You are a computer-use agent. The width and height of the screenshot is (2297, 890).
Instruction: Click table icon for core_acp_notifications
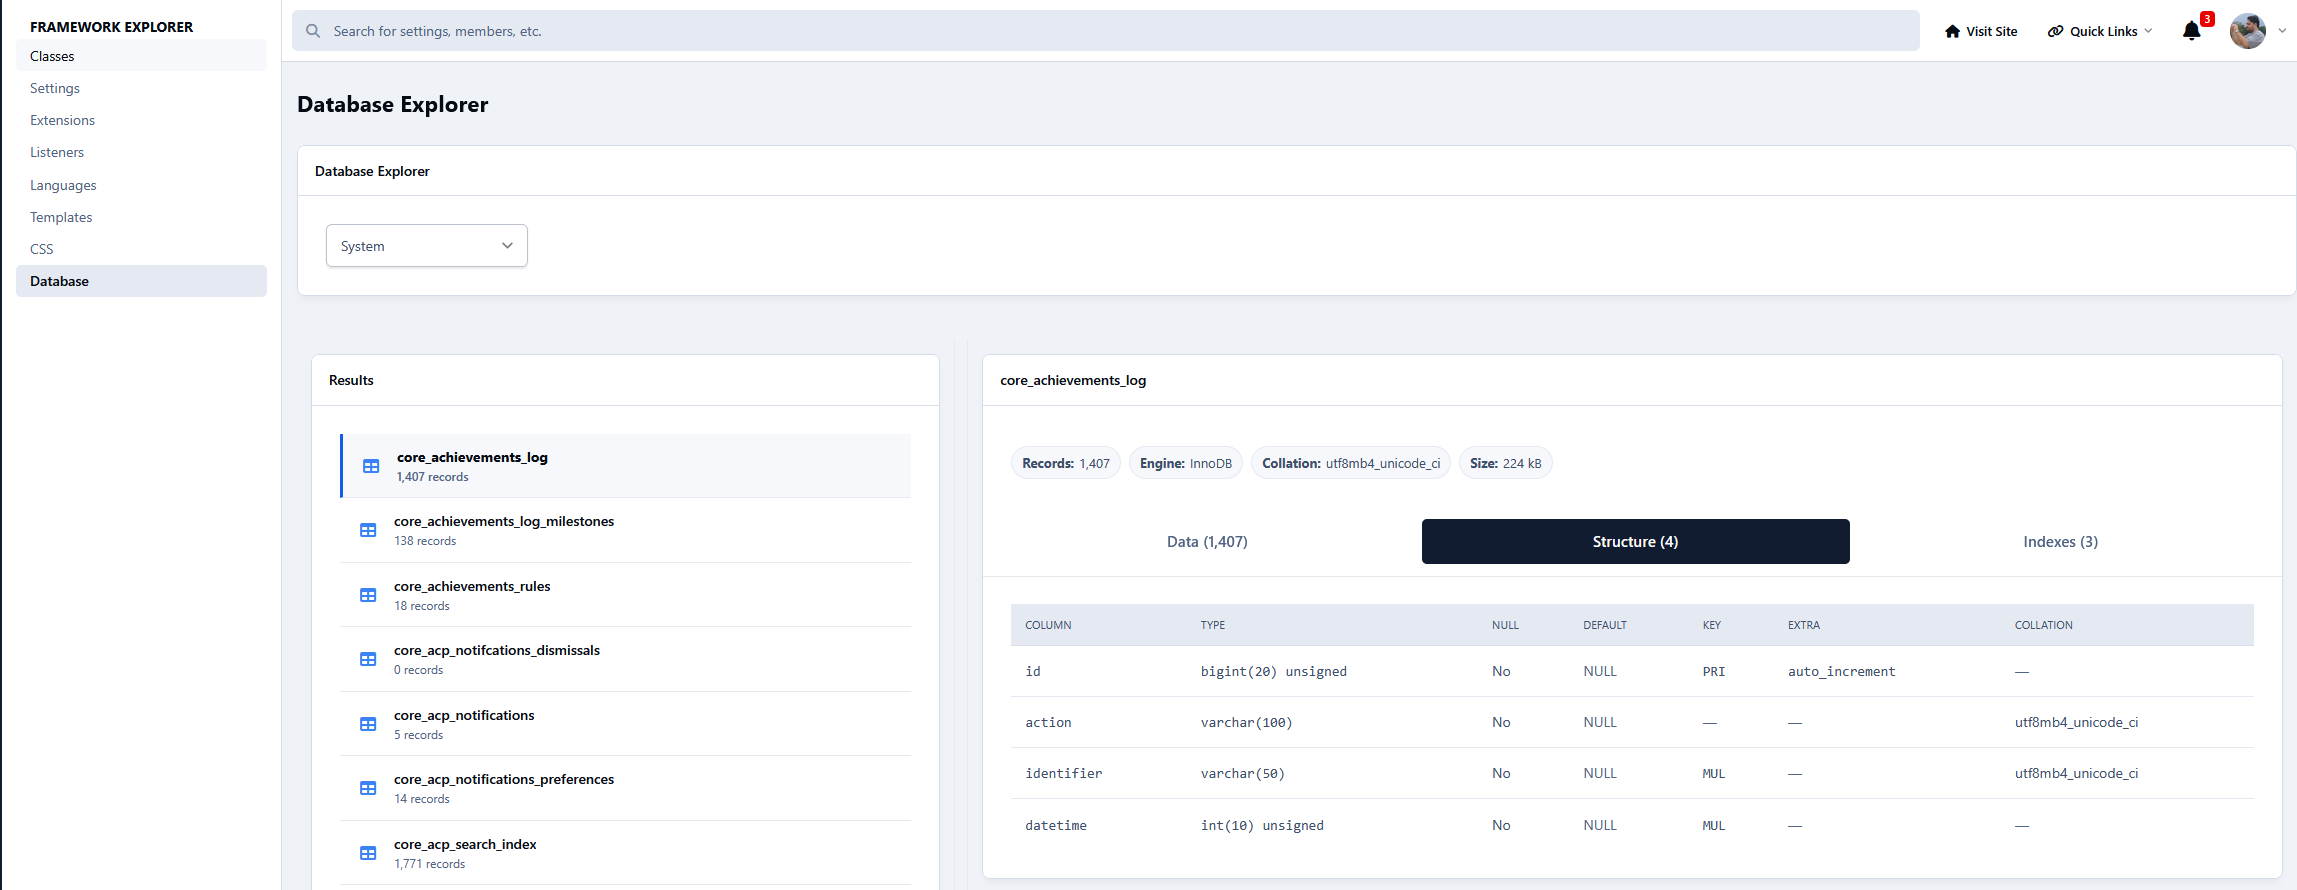coord(368,724)
